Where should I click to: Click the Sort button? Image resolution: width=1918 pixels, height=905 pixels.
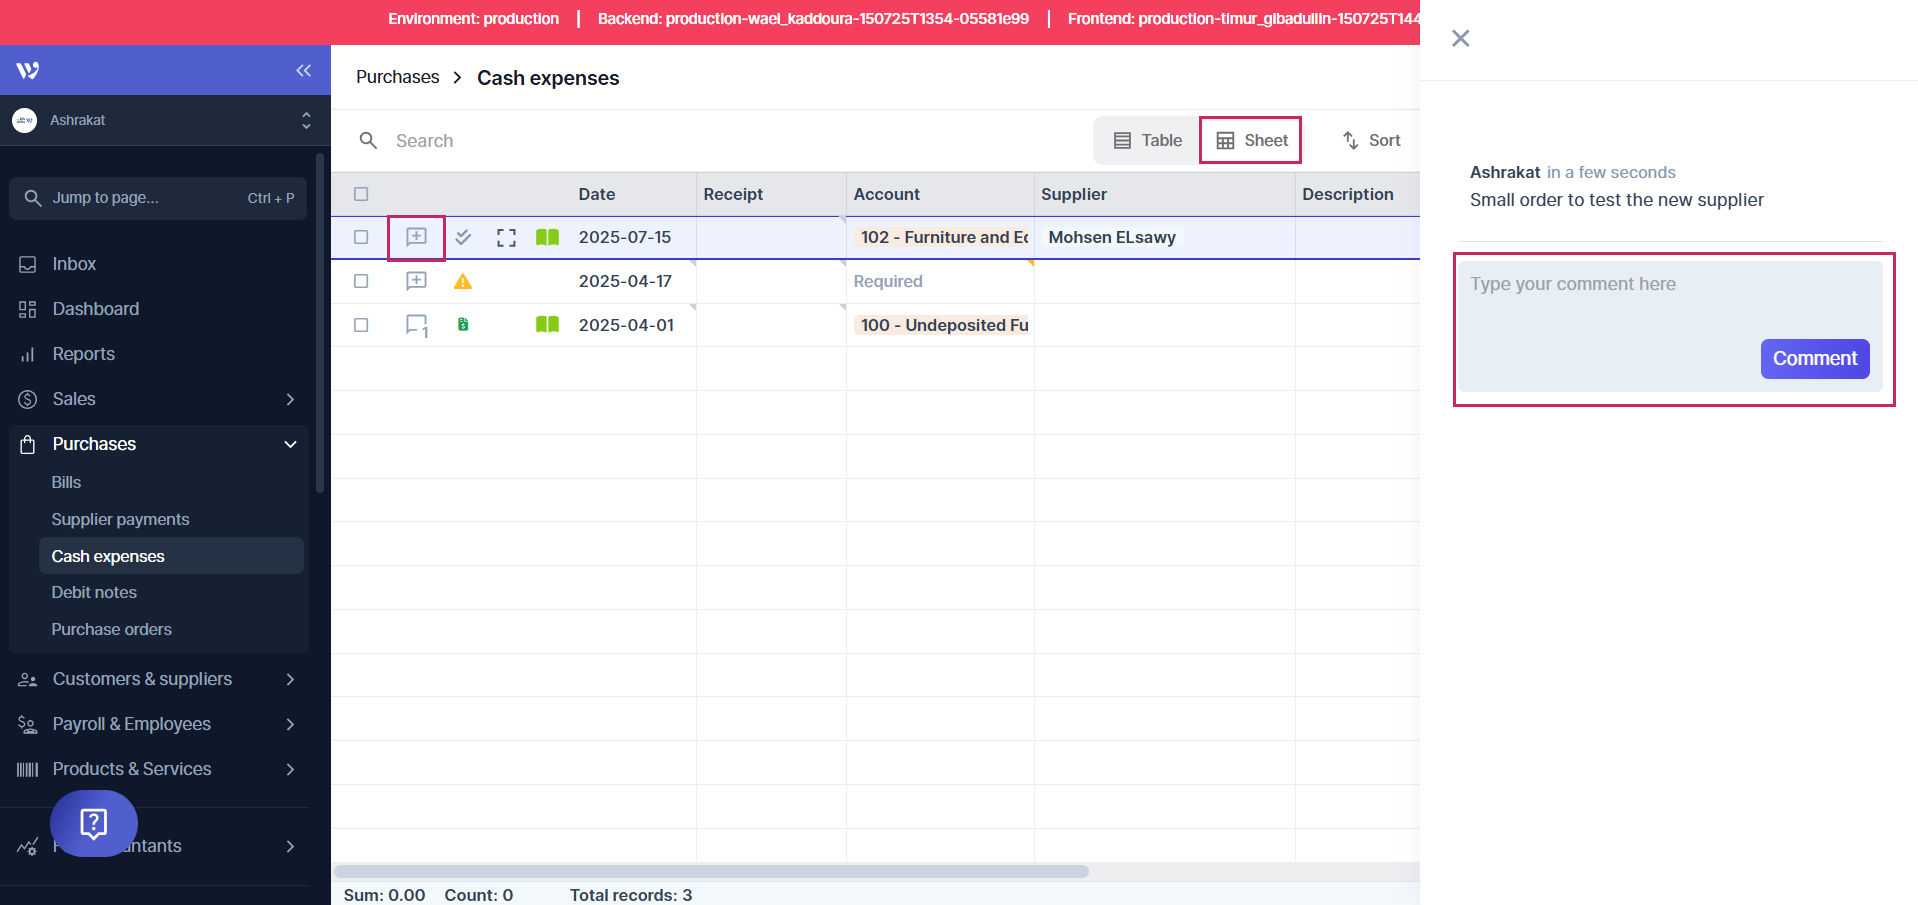1371,141
